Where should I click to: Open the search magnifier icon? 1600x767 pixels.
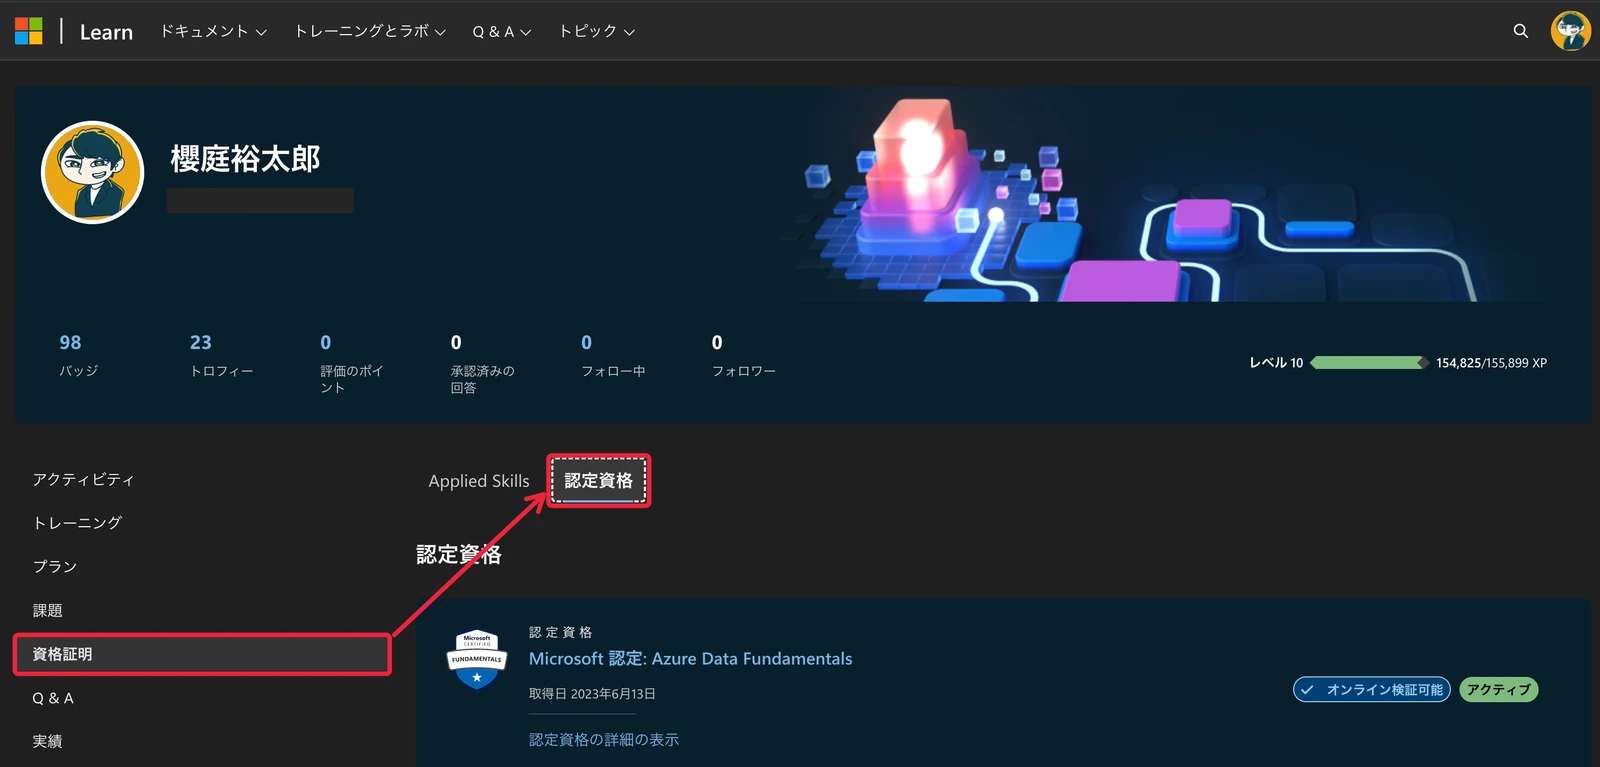(x=1521, y=31)
